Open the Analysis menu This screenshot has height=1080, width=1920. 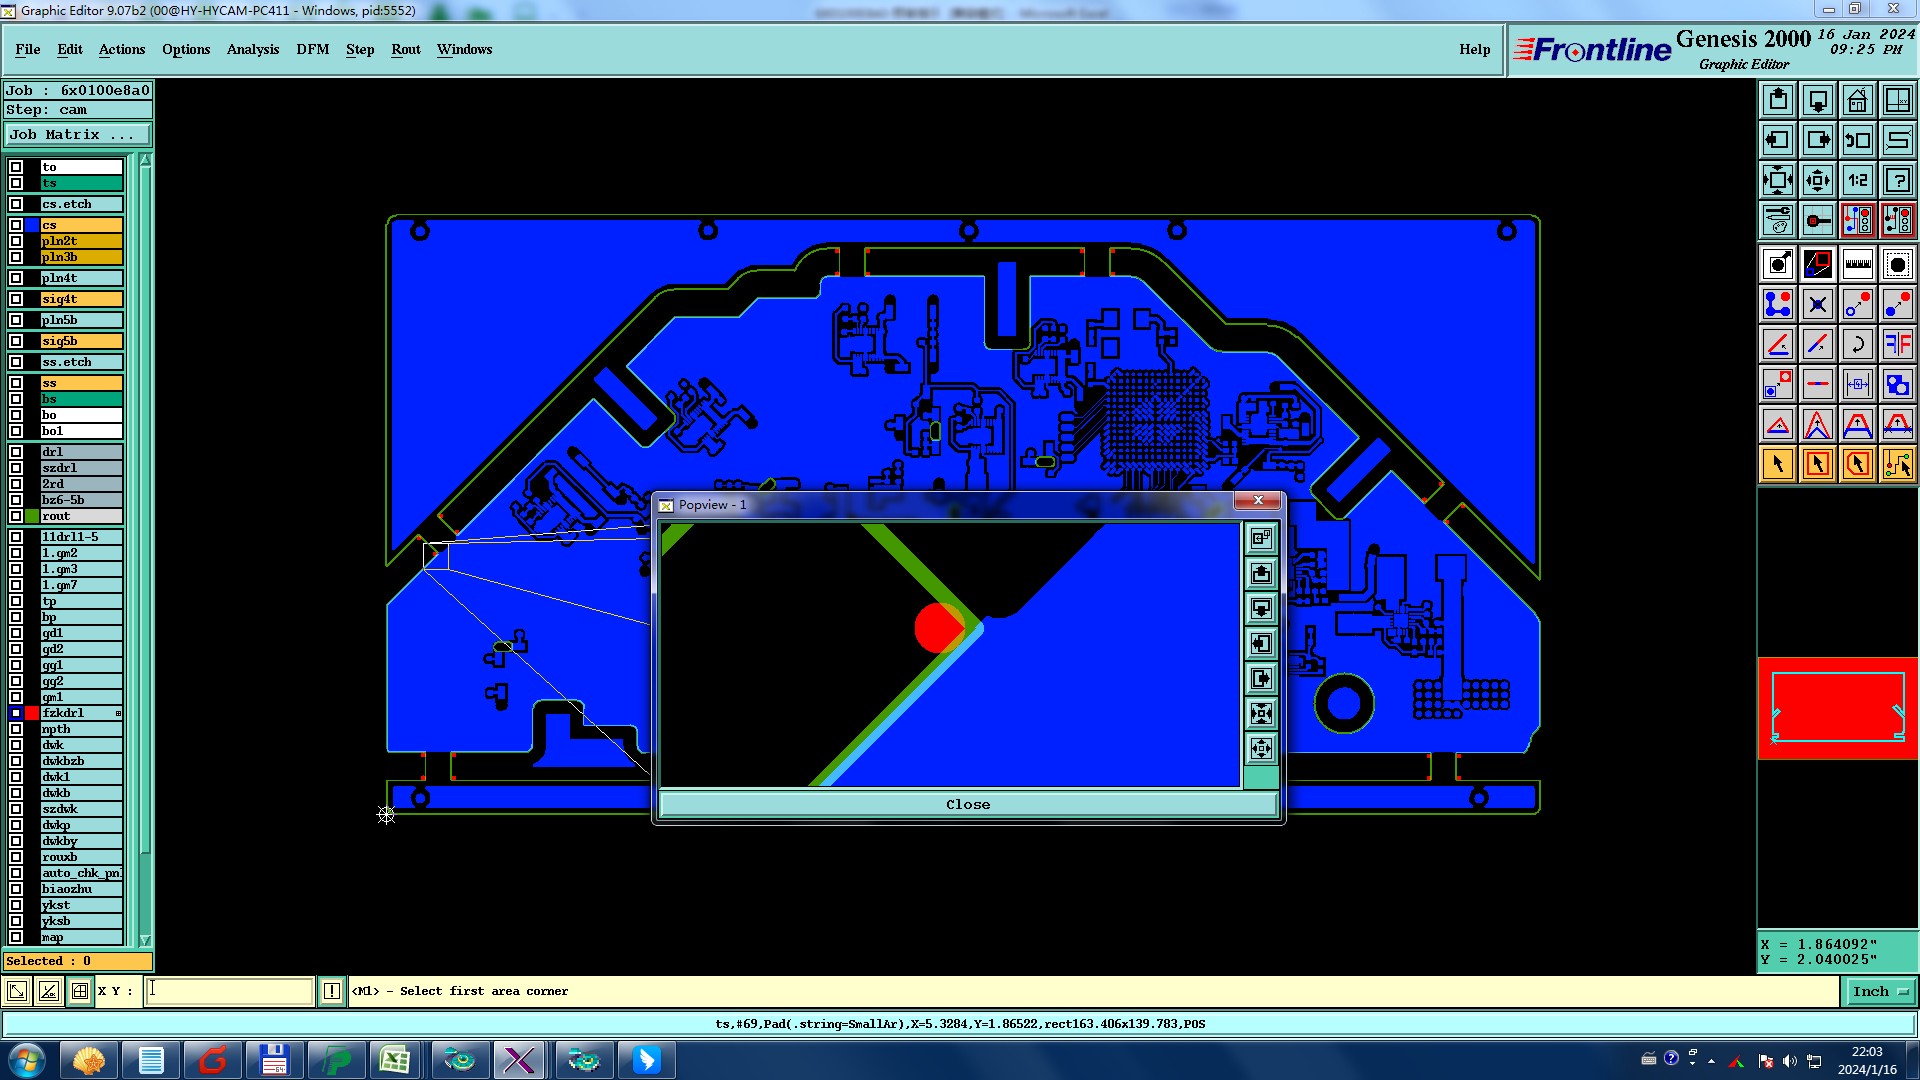(x=252, y=49)
